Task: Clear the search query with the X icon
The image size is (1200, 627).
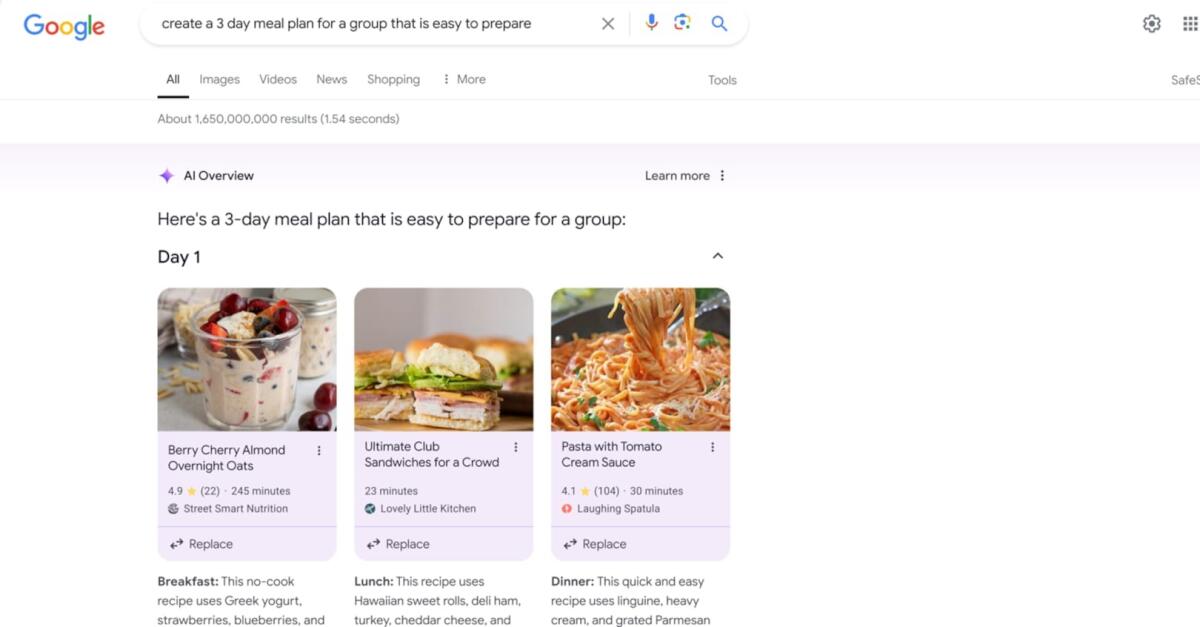Action: (x=608, y=23)
